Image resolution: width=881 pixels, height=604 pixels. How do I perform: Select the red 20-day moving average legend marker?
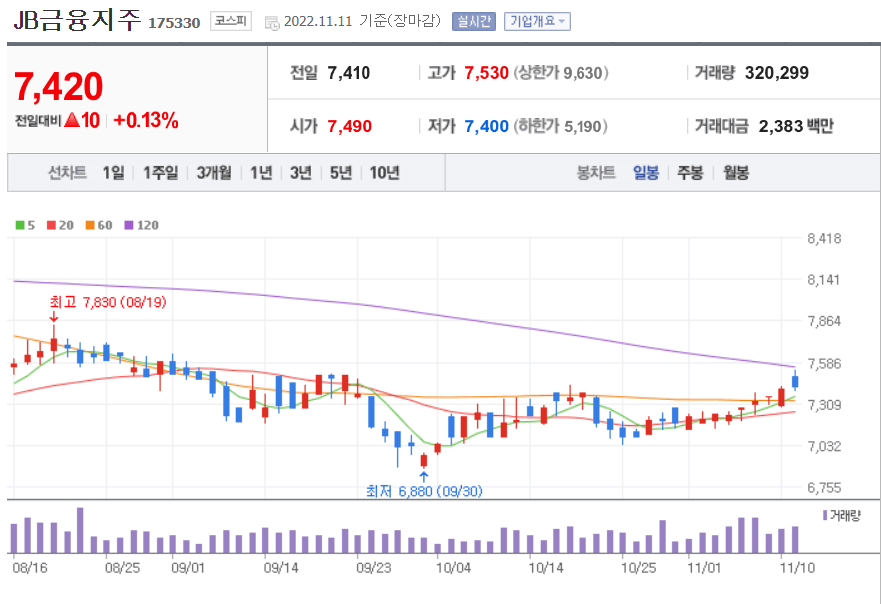tap(52, 225)
